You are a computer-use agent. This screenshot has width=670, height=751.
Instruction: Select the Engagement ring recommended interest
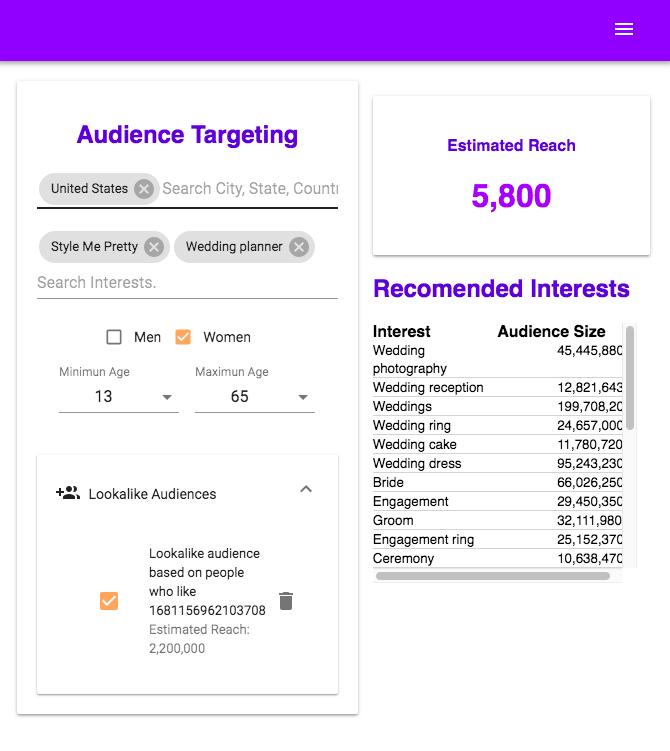click(x=423, y=540)
